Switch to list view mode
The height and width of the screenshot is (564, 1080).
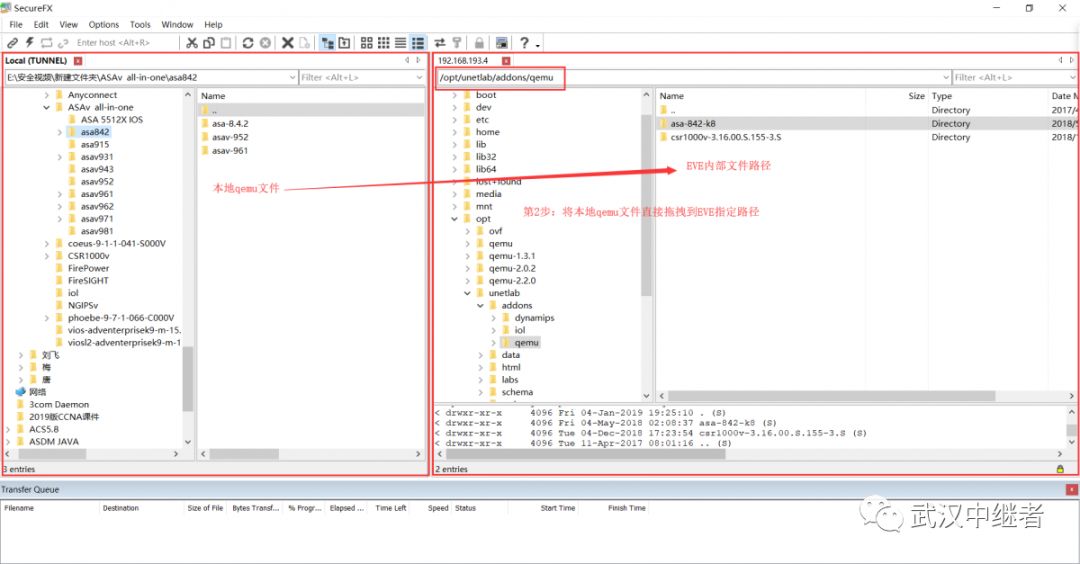(400, 43)
